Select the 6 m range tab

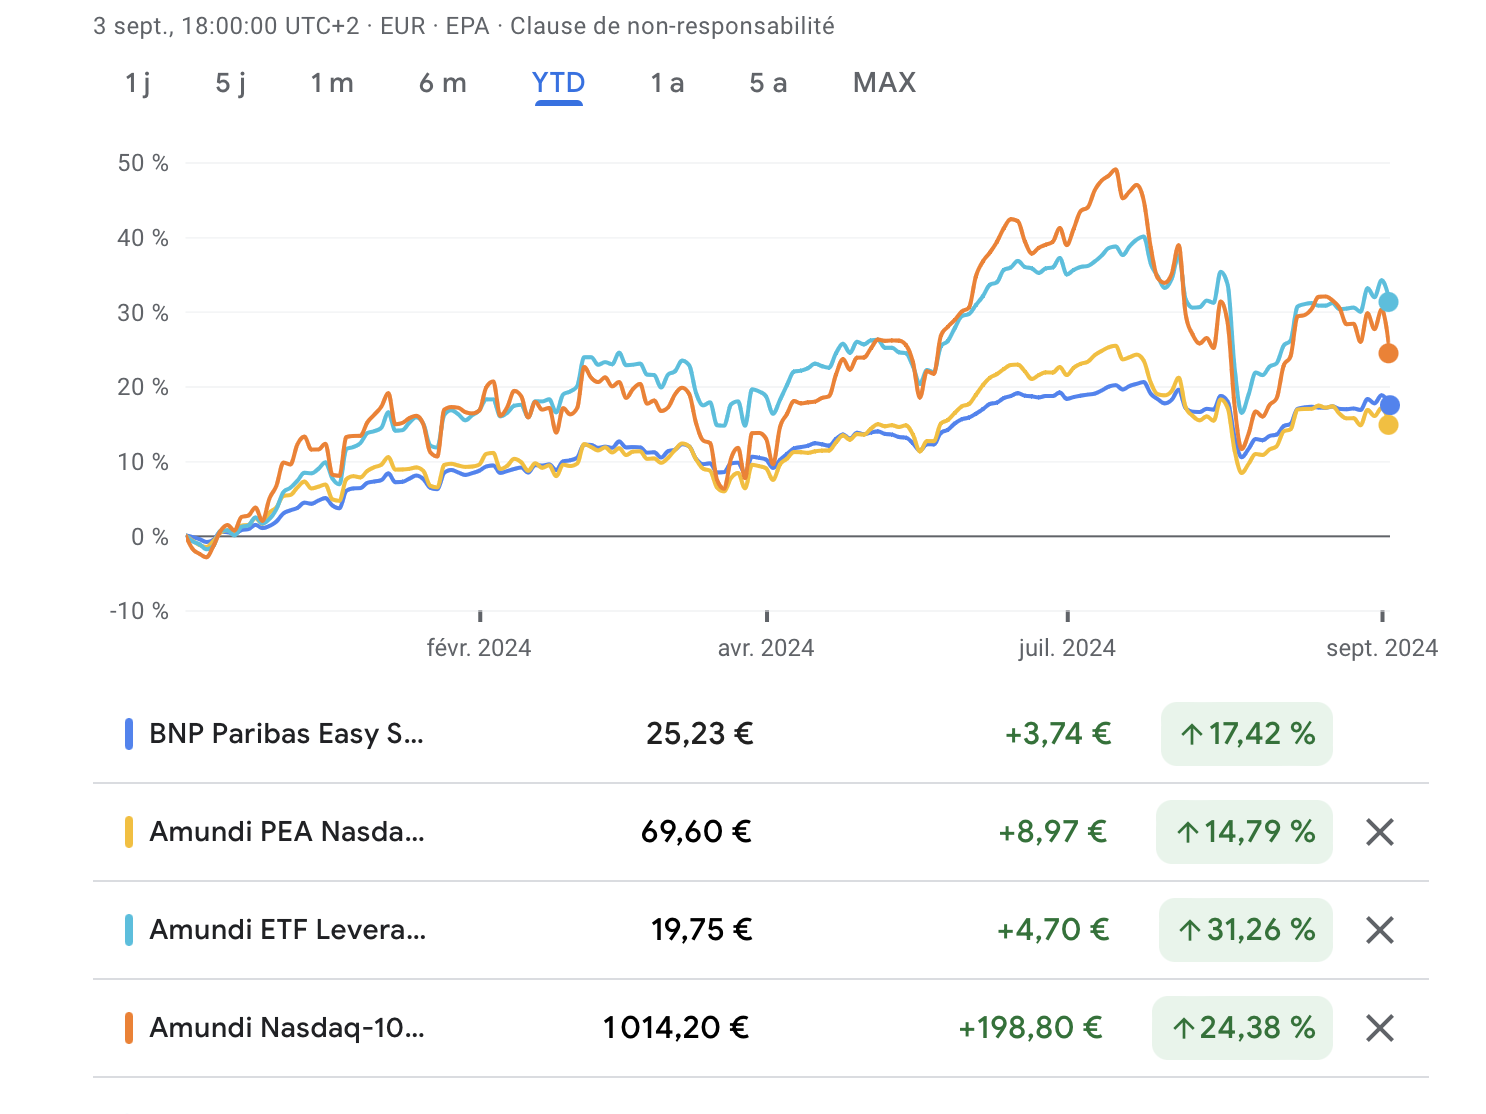443,83
